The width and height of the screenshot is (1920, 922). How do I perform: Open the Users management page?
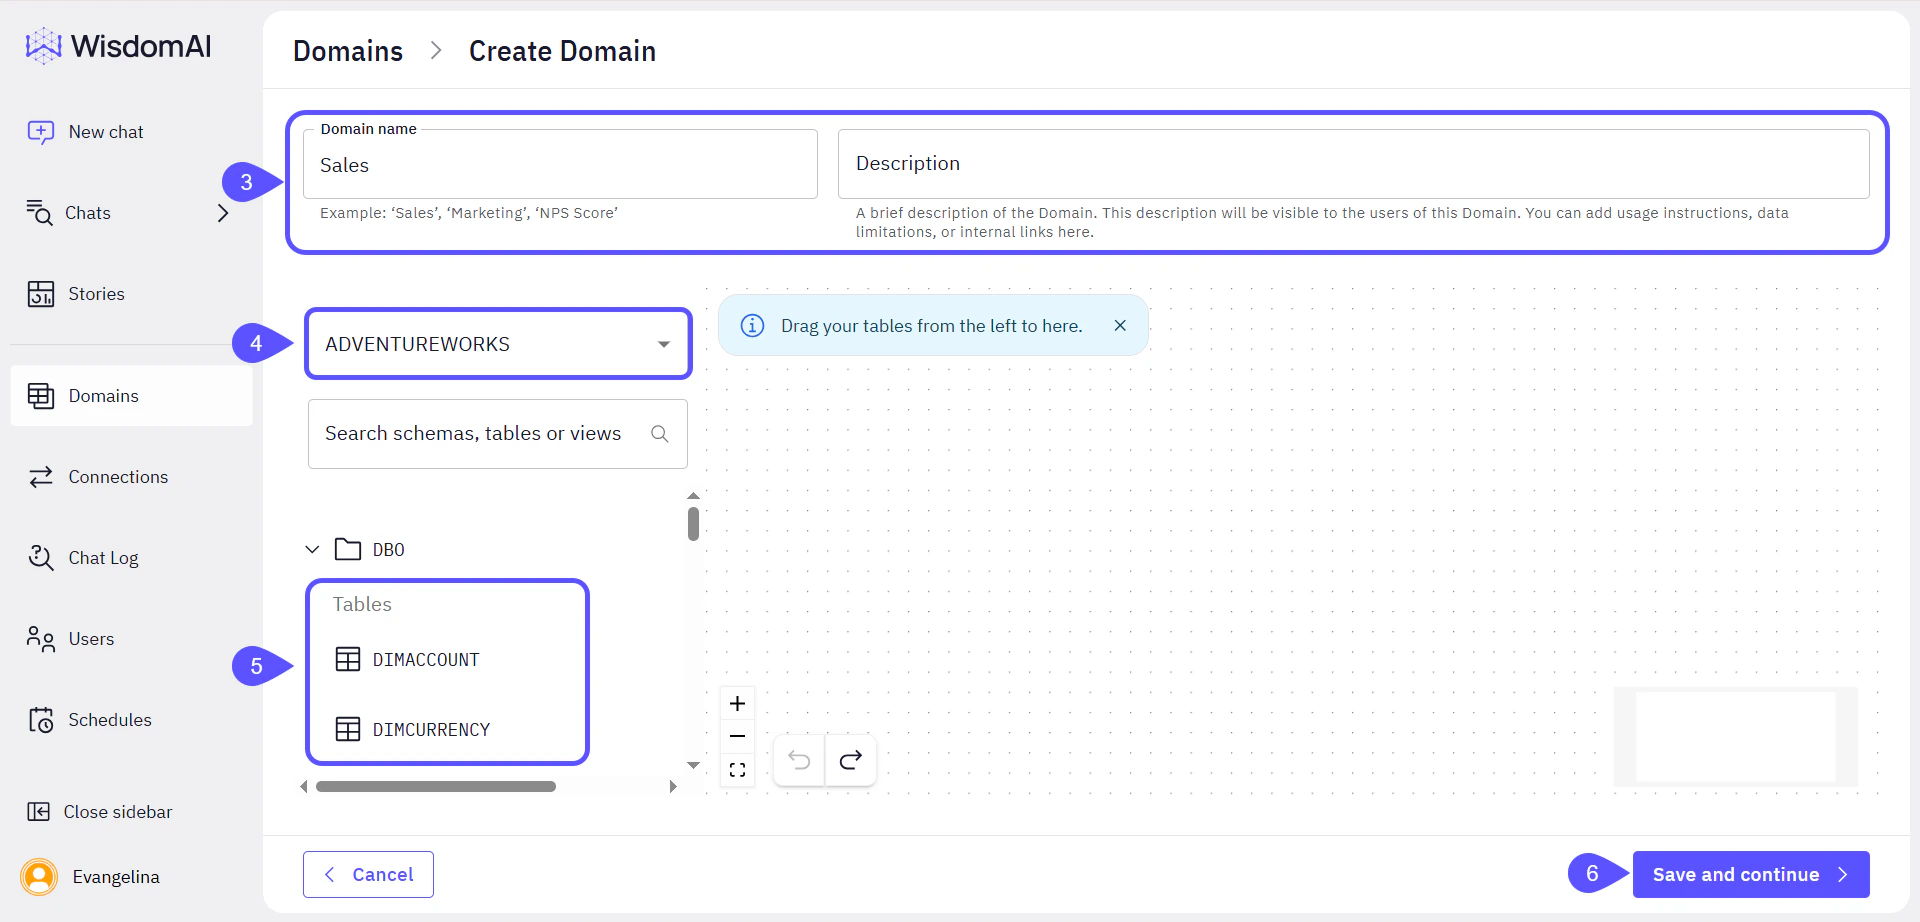(x=91, y=638)
